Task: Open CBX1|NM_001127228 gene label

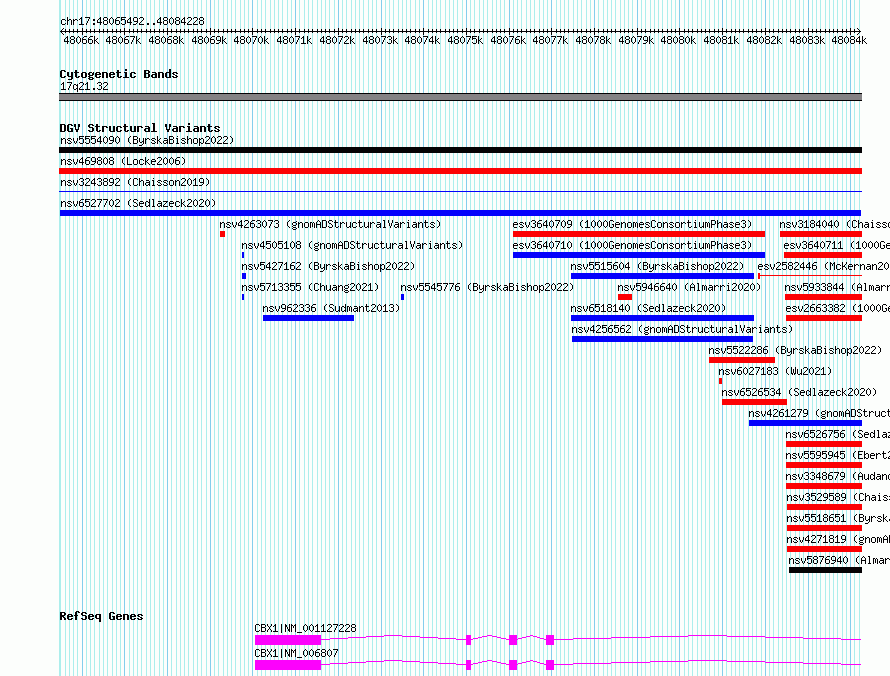Action: point(305,628)
